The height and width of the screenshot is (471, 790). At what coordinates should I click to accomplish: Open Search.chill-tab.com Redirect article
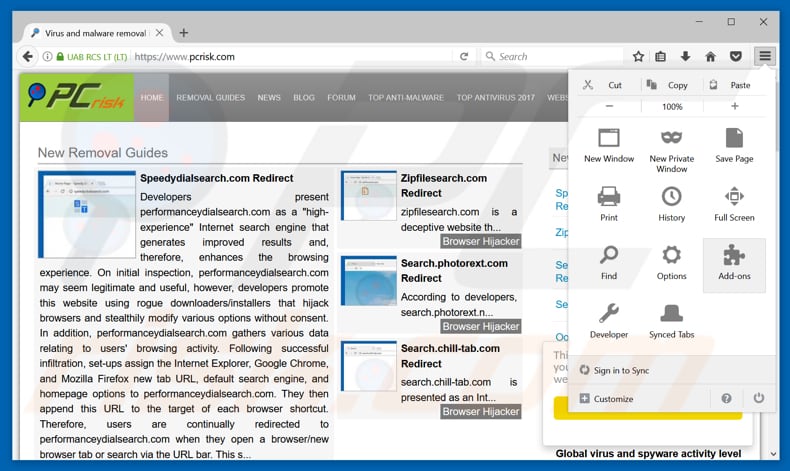[x=450, y=356]
